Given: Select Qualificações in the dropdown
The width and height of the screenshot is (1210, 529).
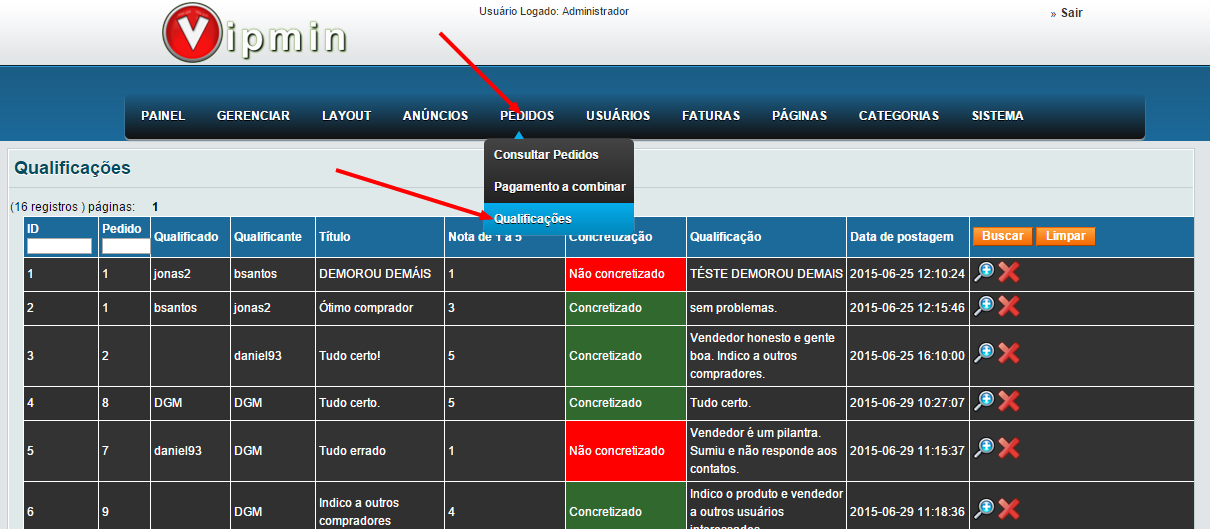Looking at the screenshot, I should pyautogui.click(x=559, y=219).
